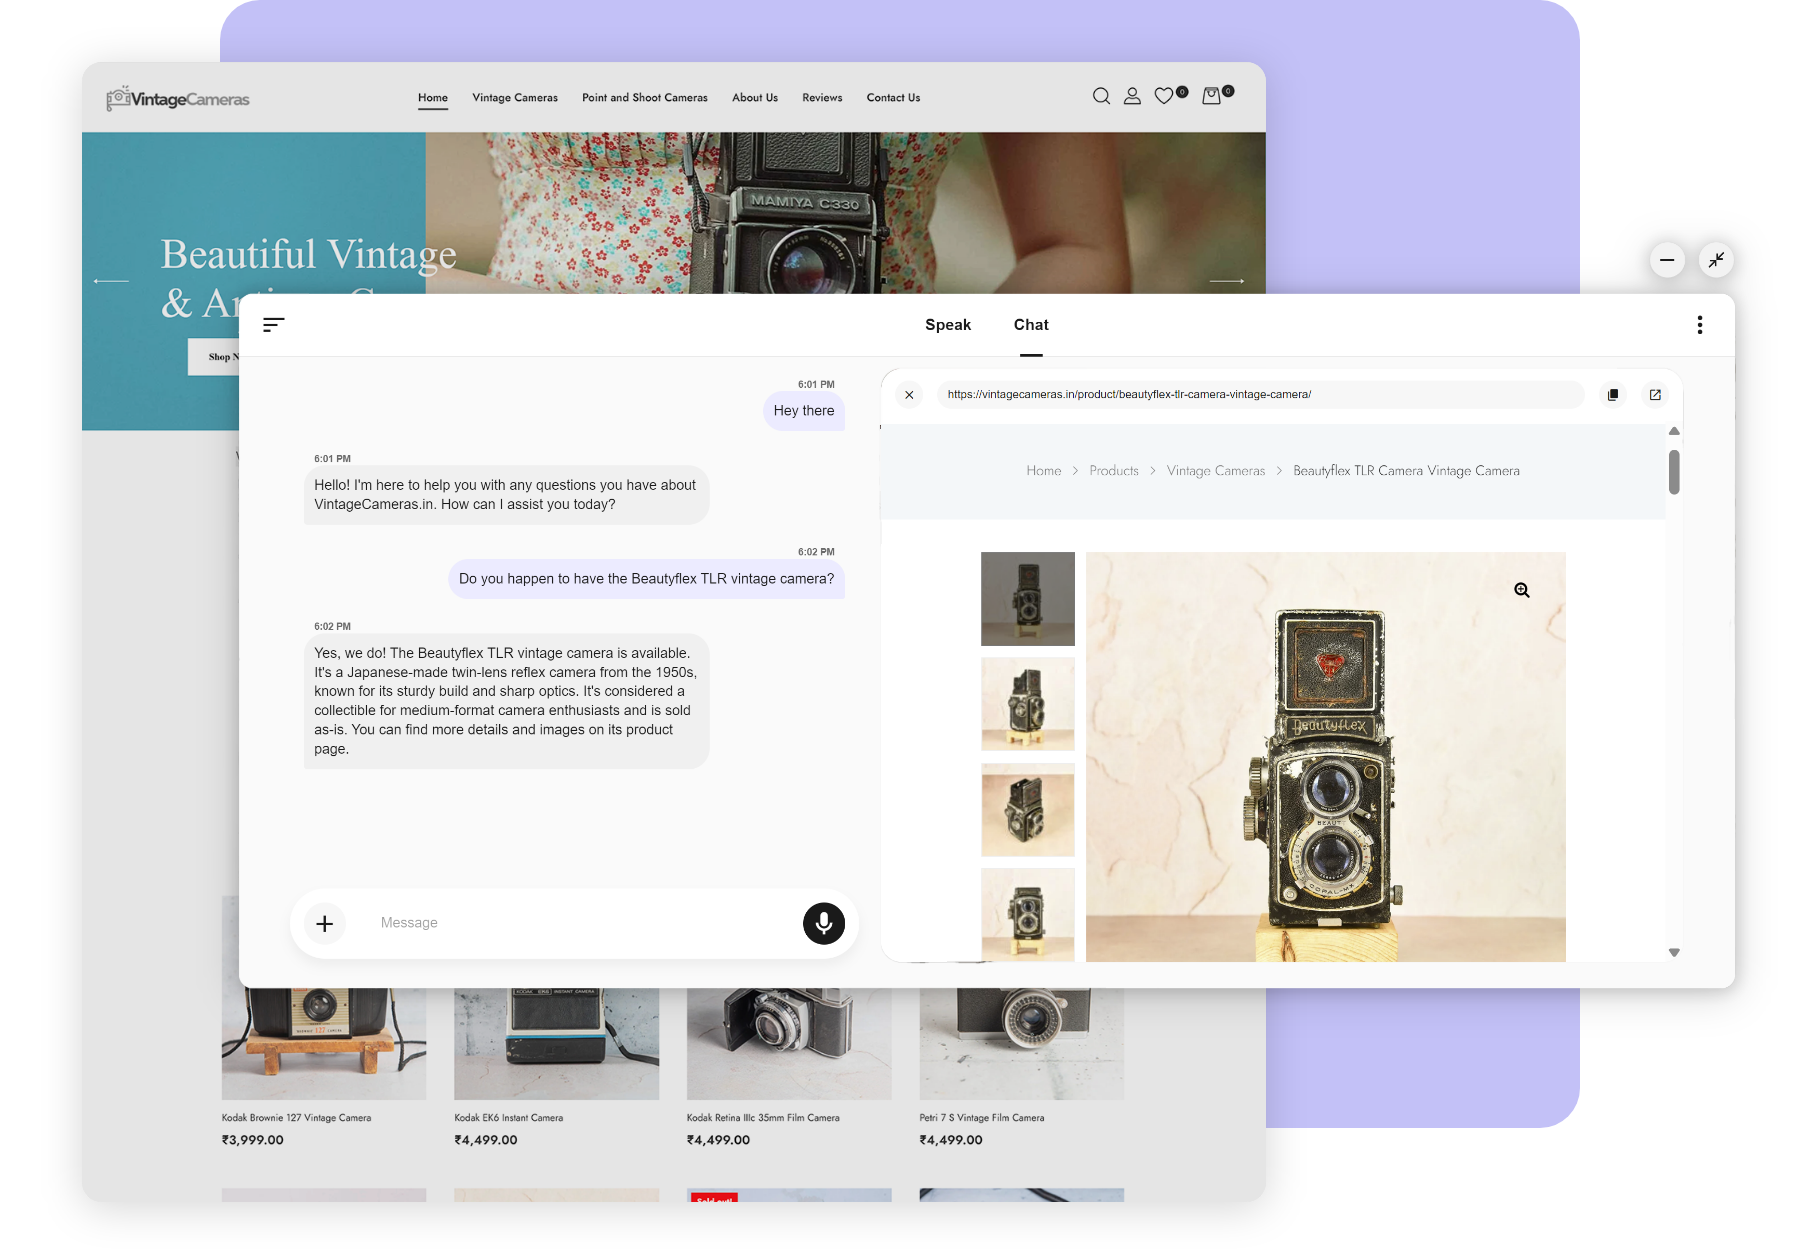Open the three-dot more options menu
This screenshot has height=1260, width=1800.
(1699, 325)
